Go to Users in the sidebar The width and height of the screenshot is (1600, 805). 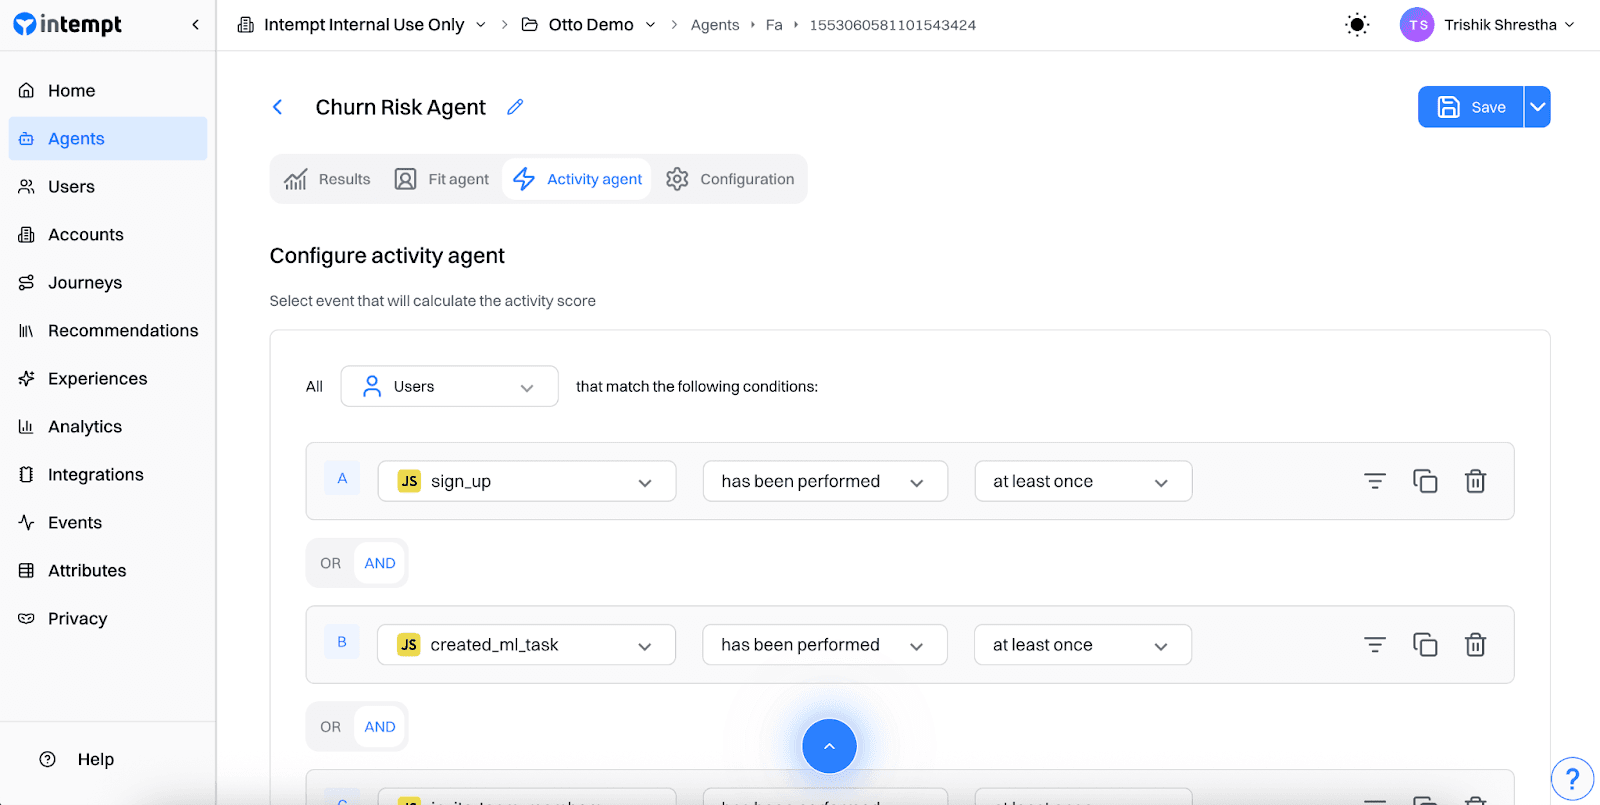108,187
